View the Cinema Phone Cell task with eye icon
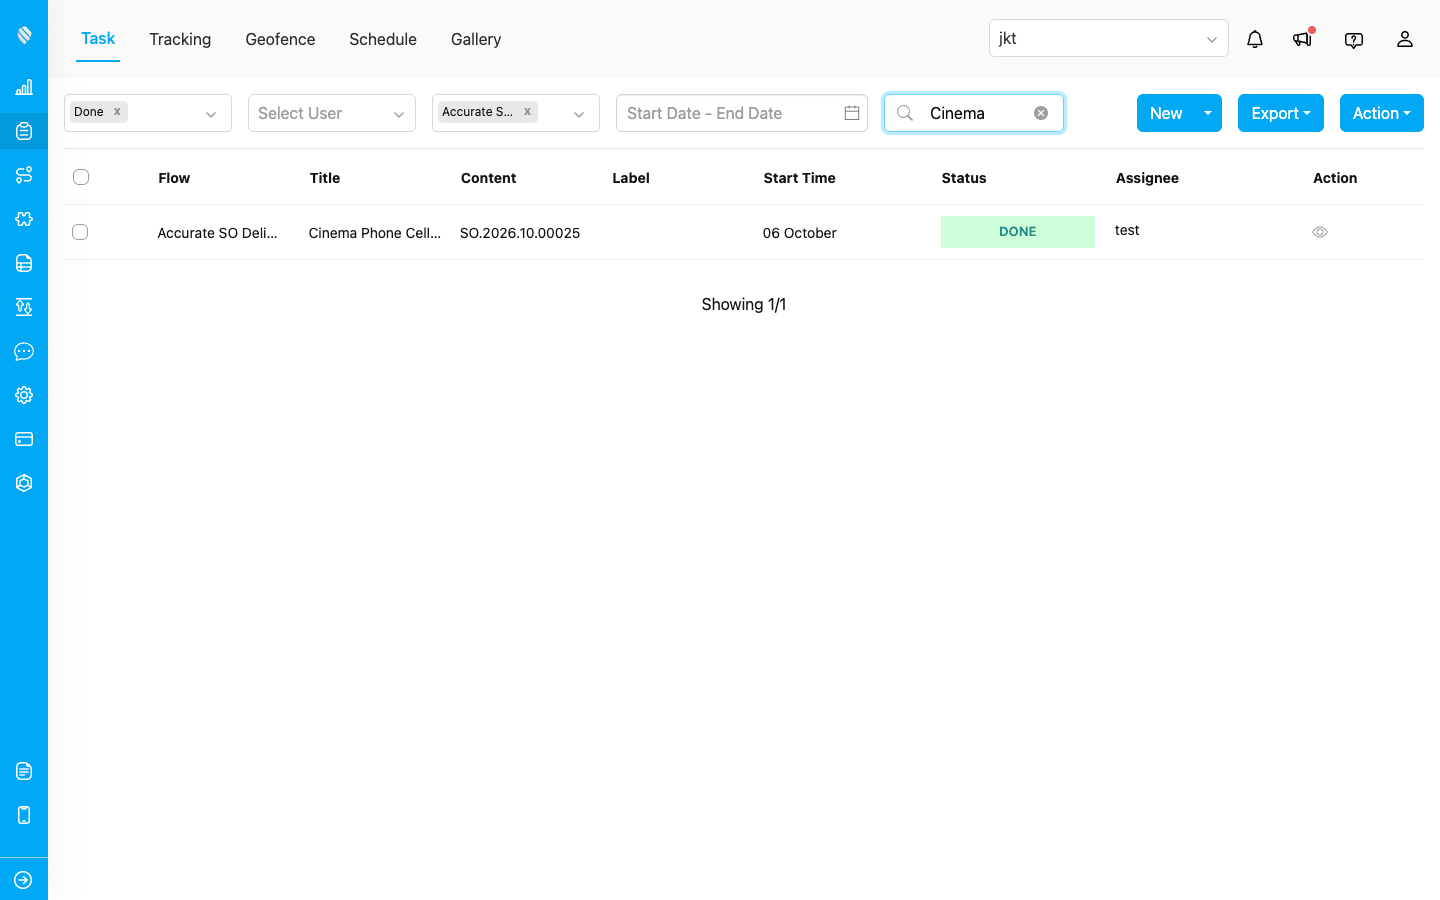 [x=1320, y=232]
